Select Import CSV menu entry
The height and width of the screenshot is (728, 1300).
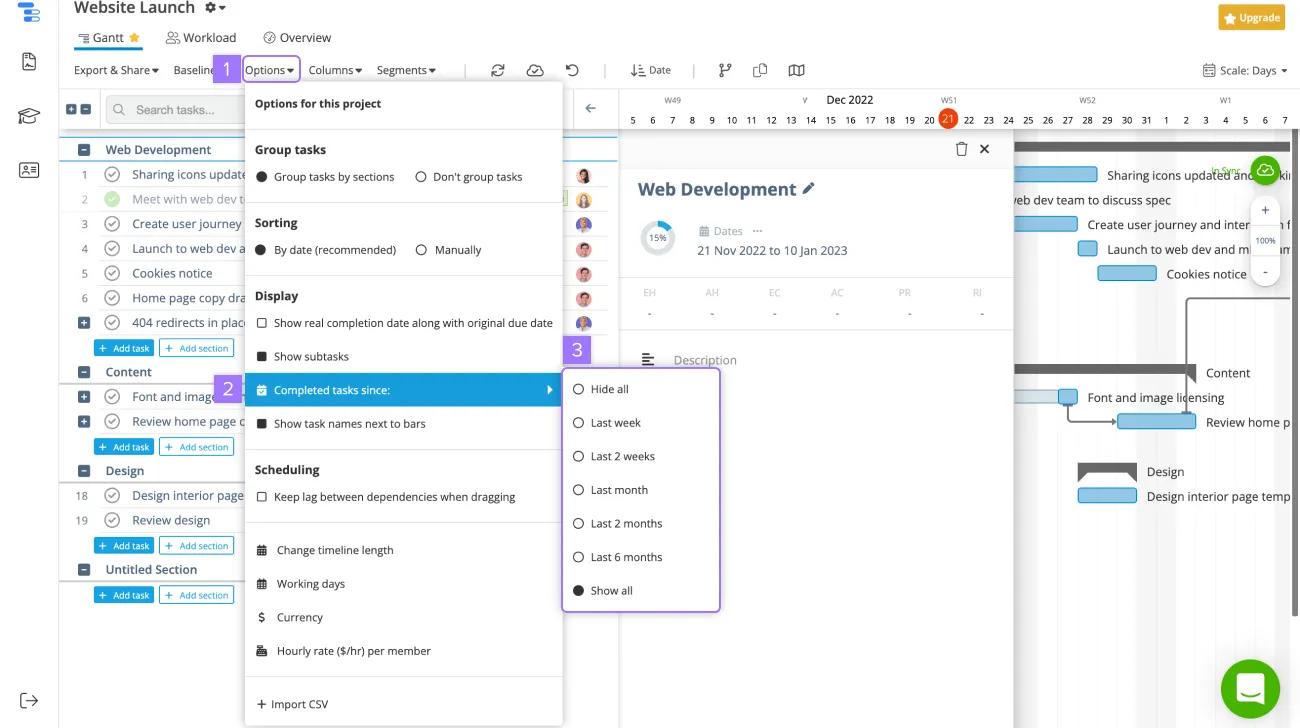[292, 704]
